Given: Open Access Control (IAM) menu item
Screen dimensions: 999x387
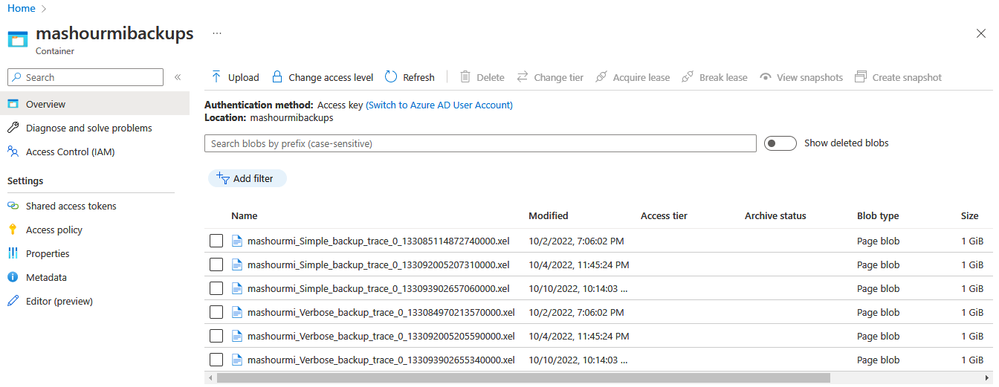Looking at the screenshot, I should (x=70, y=152).
